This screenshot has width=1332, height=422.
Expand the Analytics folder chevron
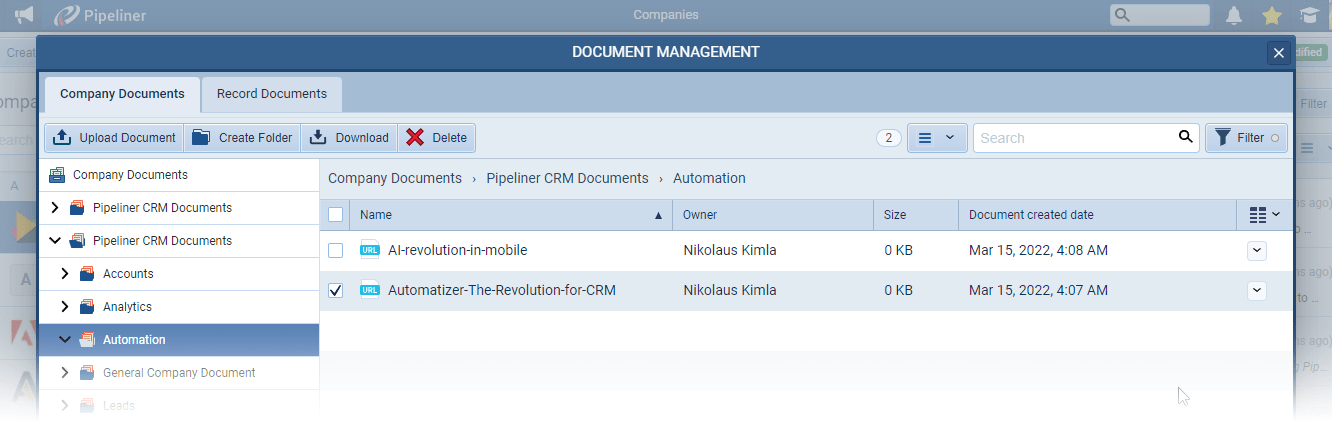(x=65, y=307)
